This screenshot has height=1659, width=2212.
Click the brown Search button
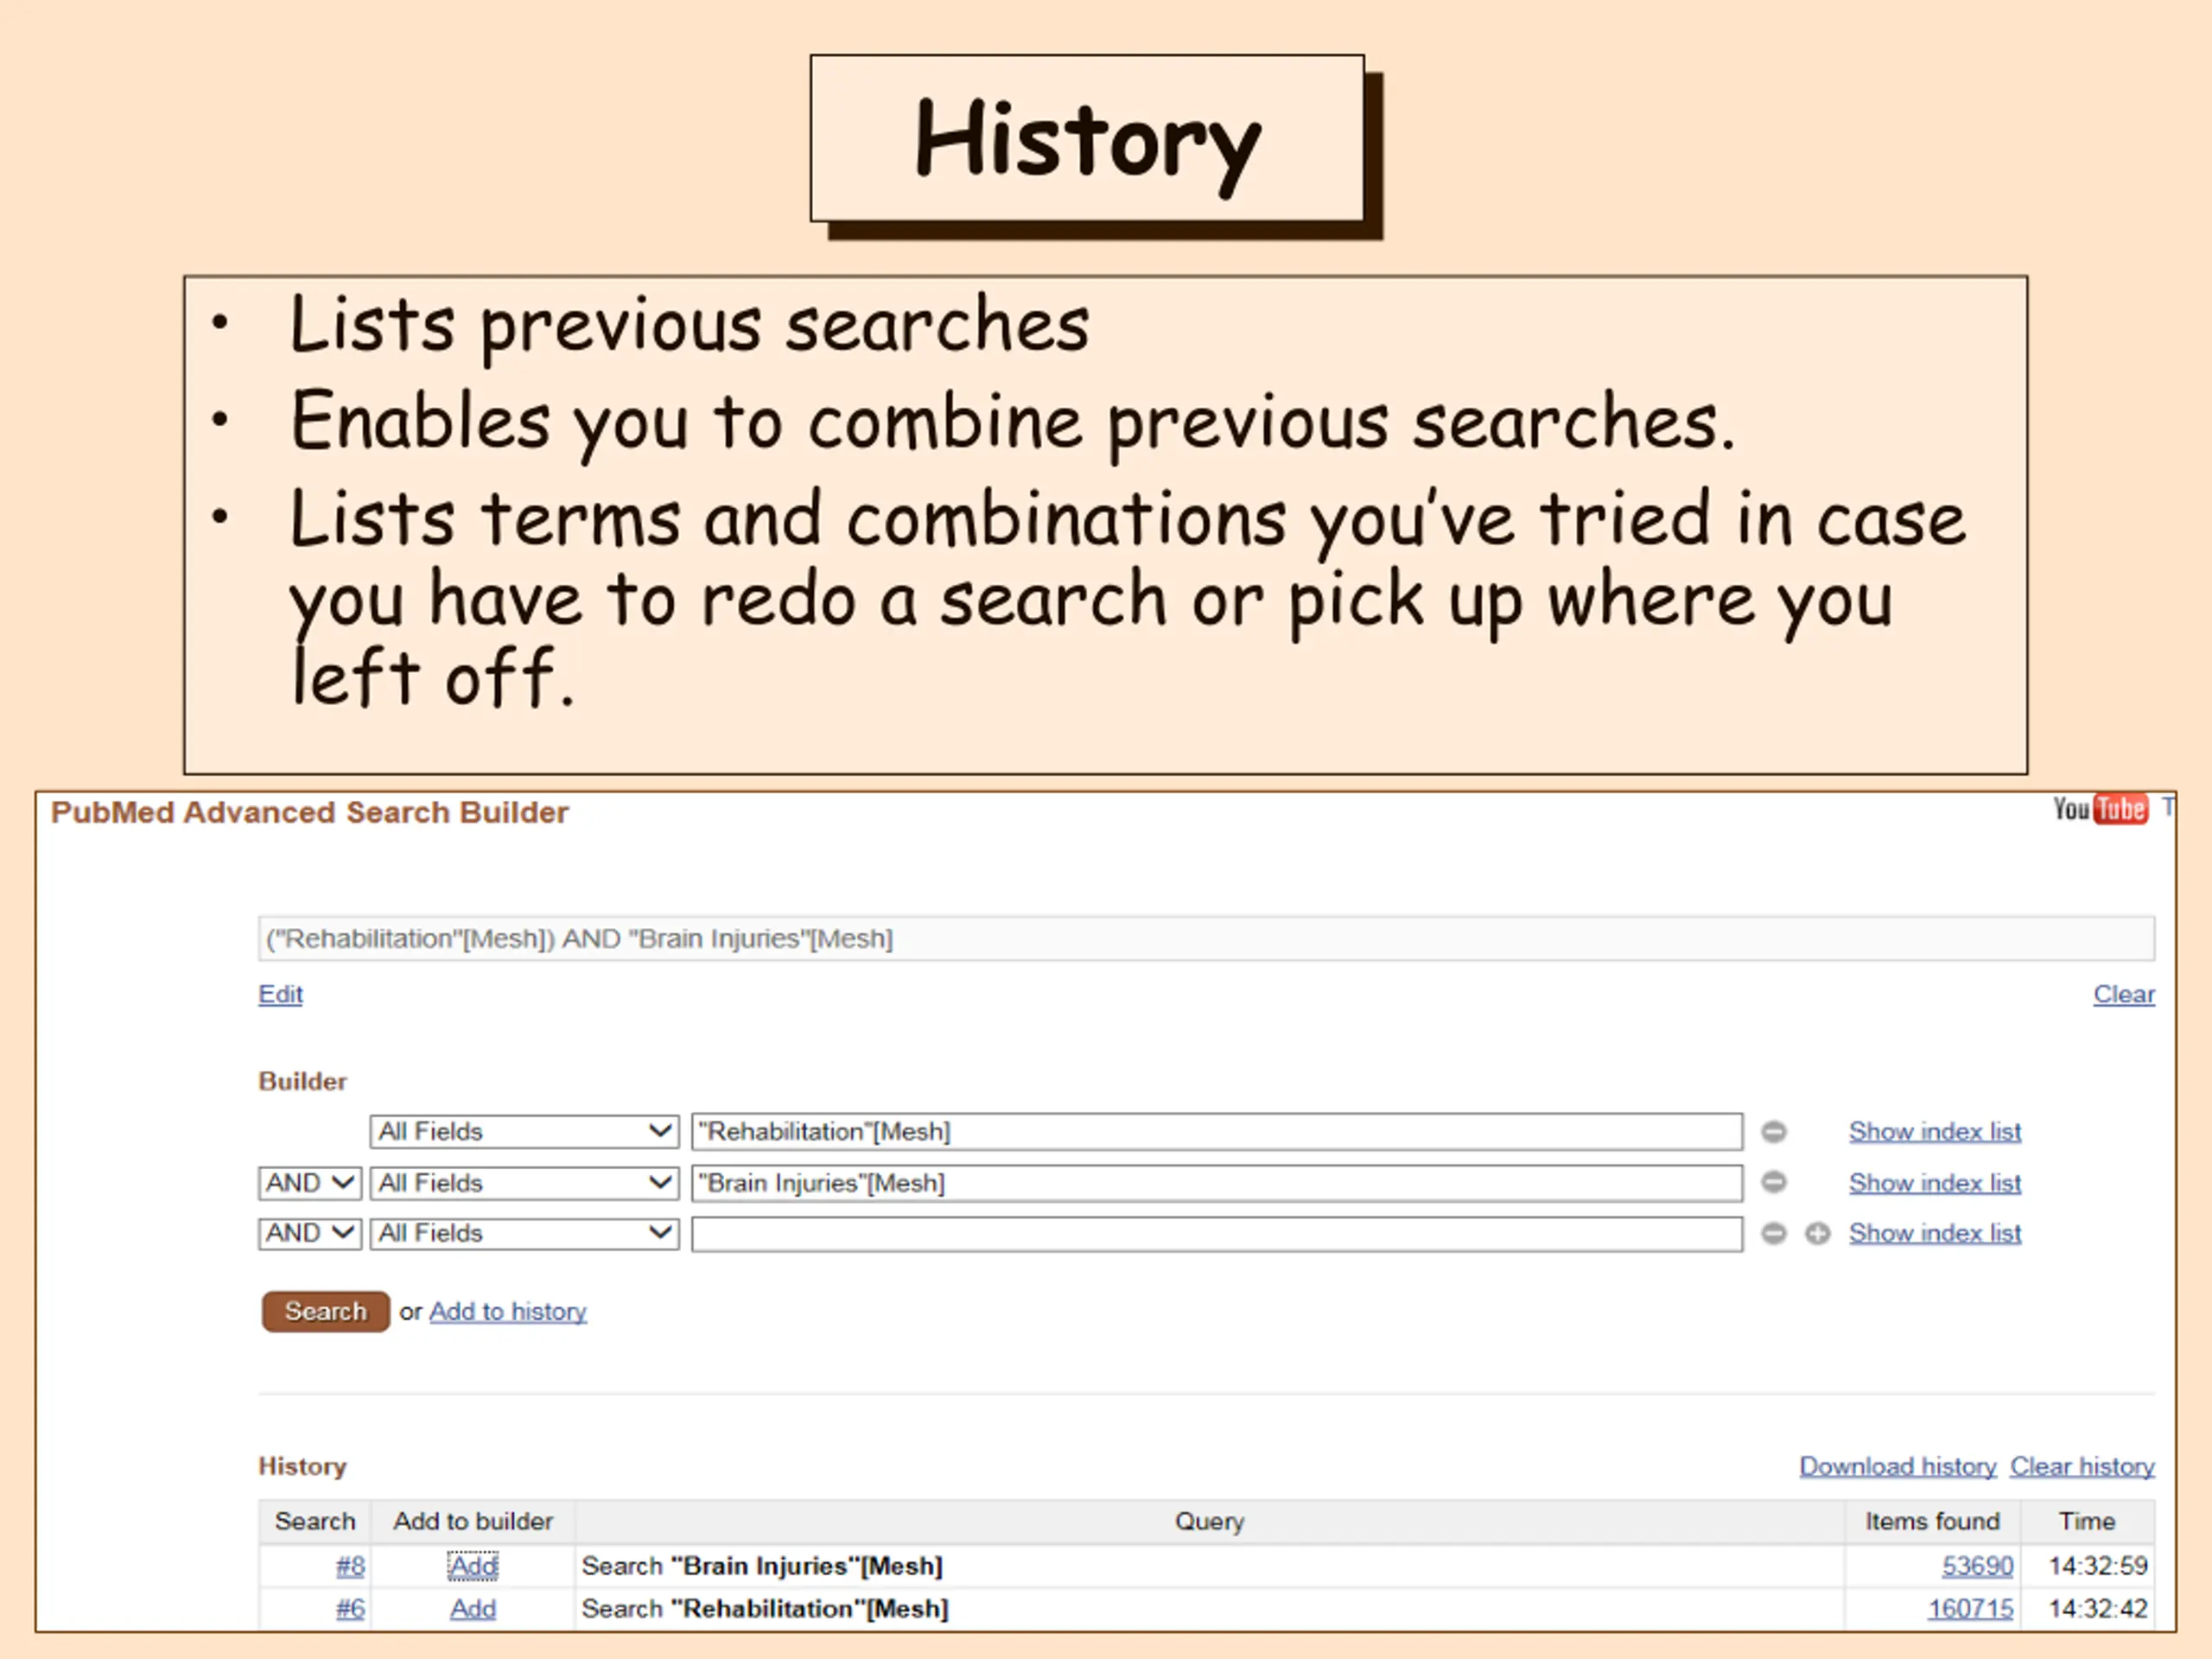pyautogui.click(x=325, y=1311)
